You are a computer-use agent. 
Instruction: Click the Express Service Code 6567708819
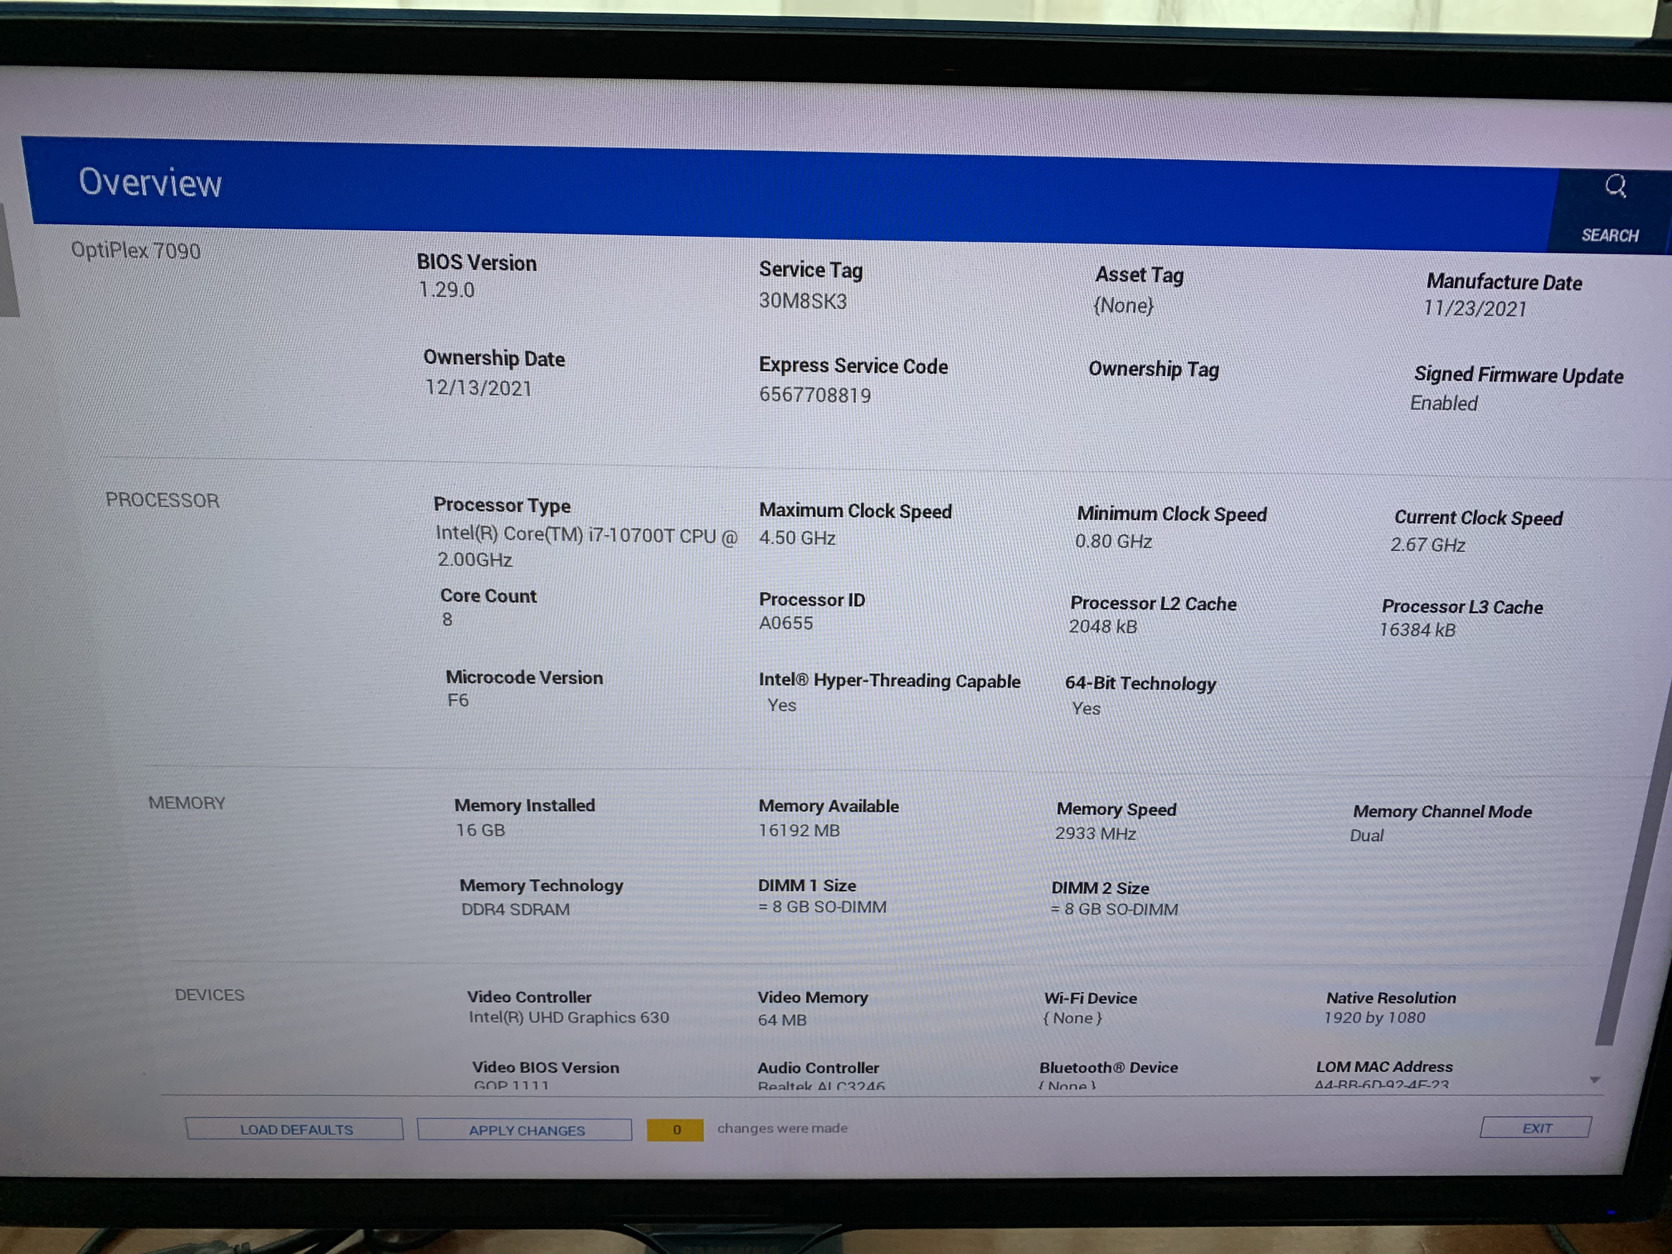coord(815,395)
